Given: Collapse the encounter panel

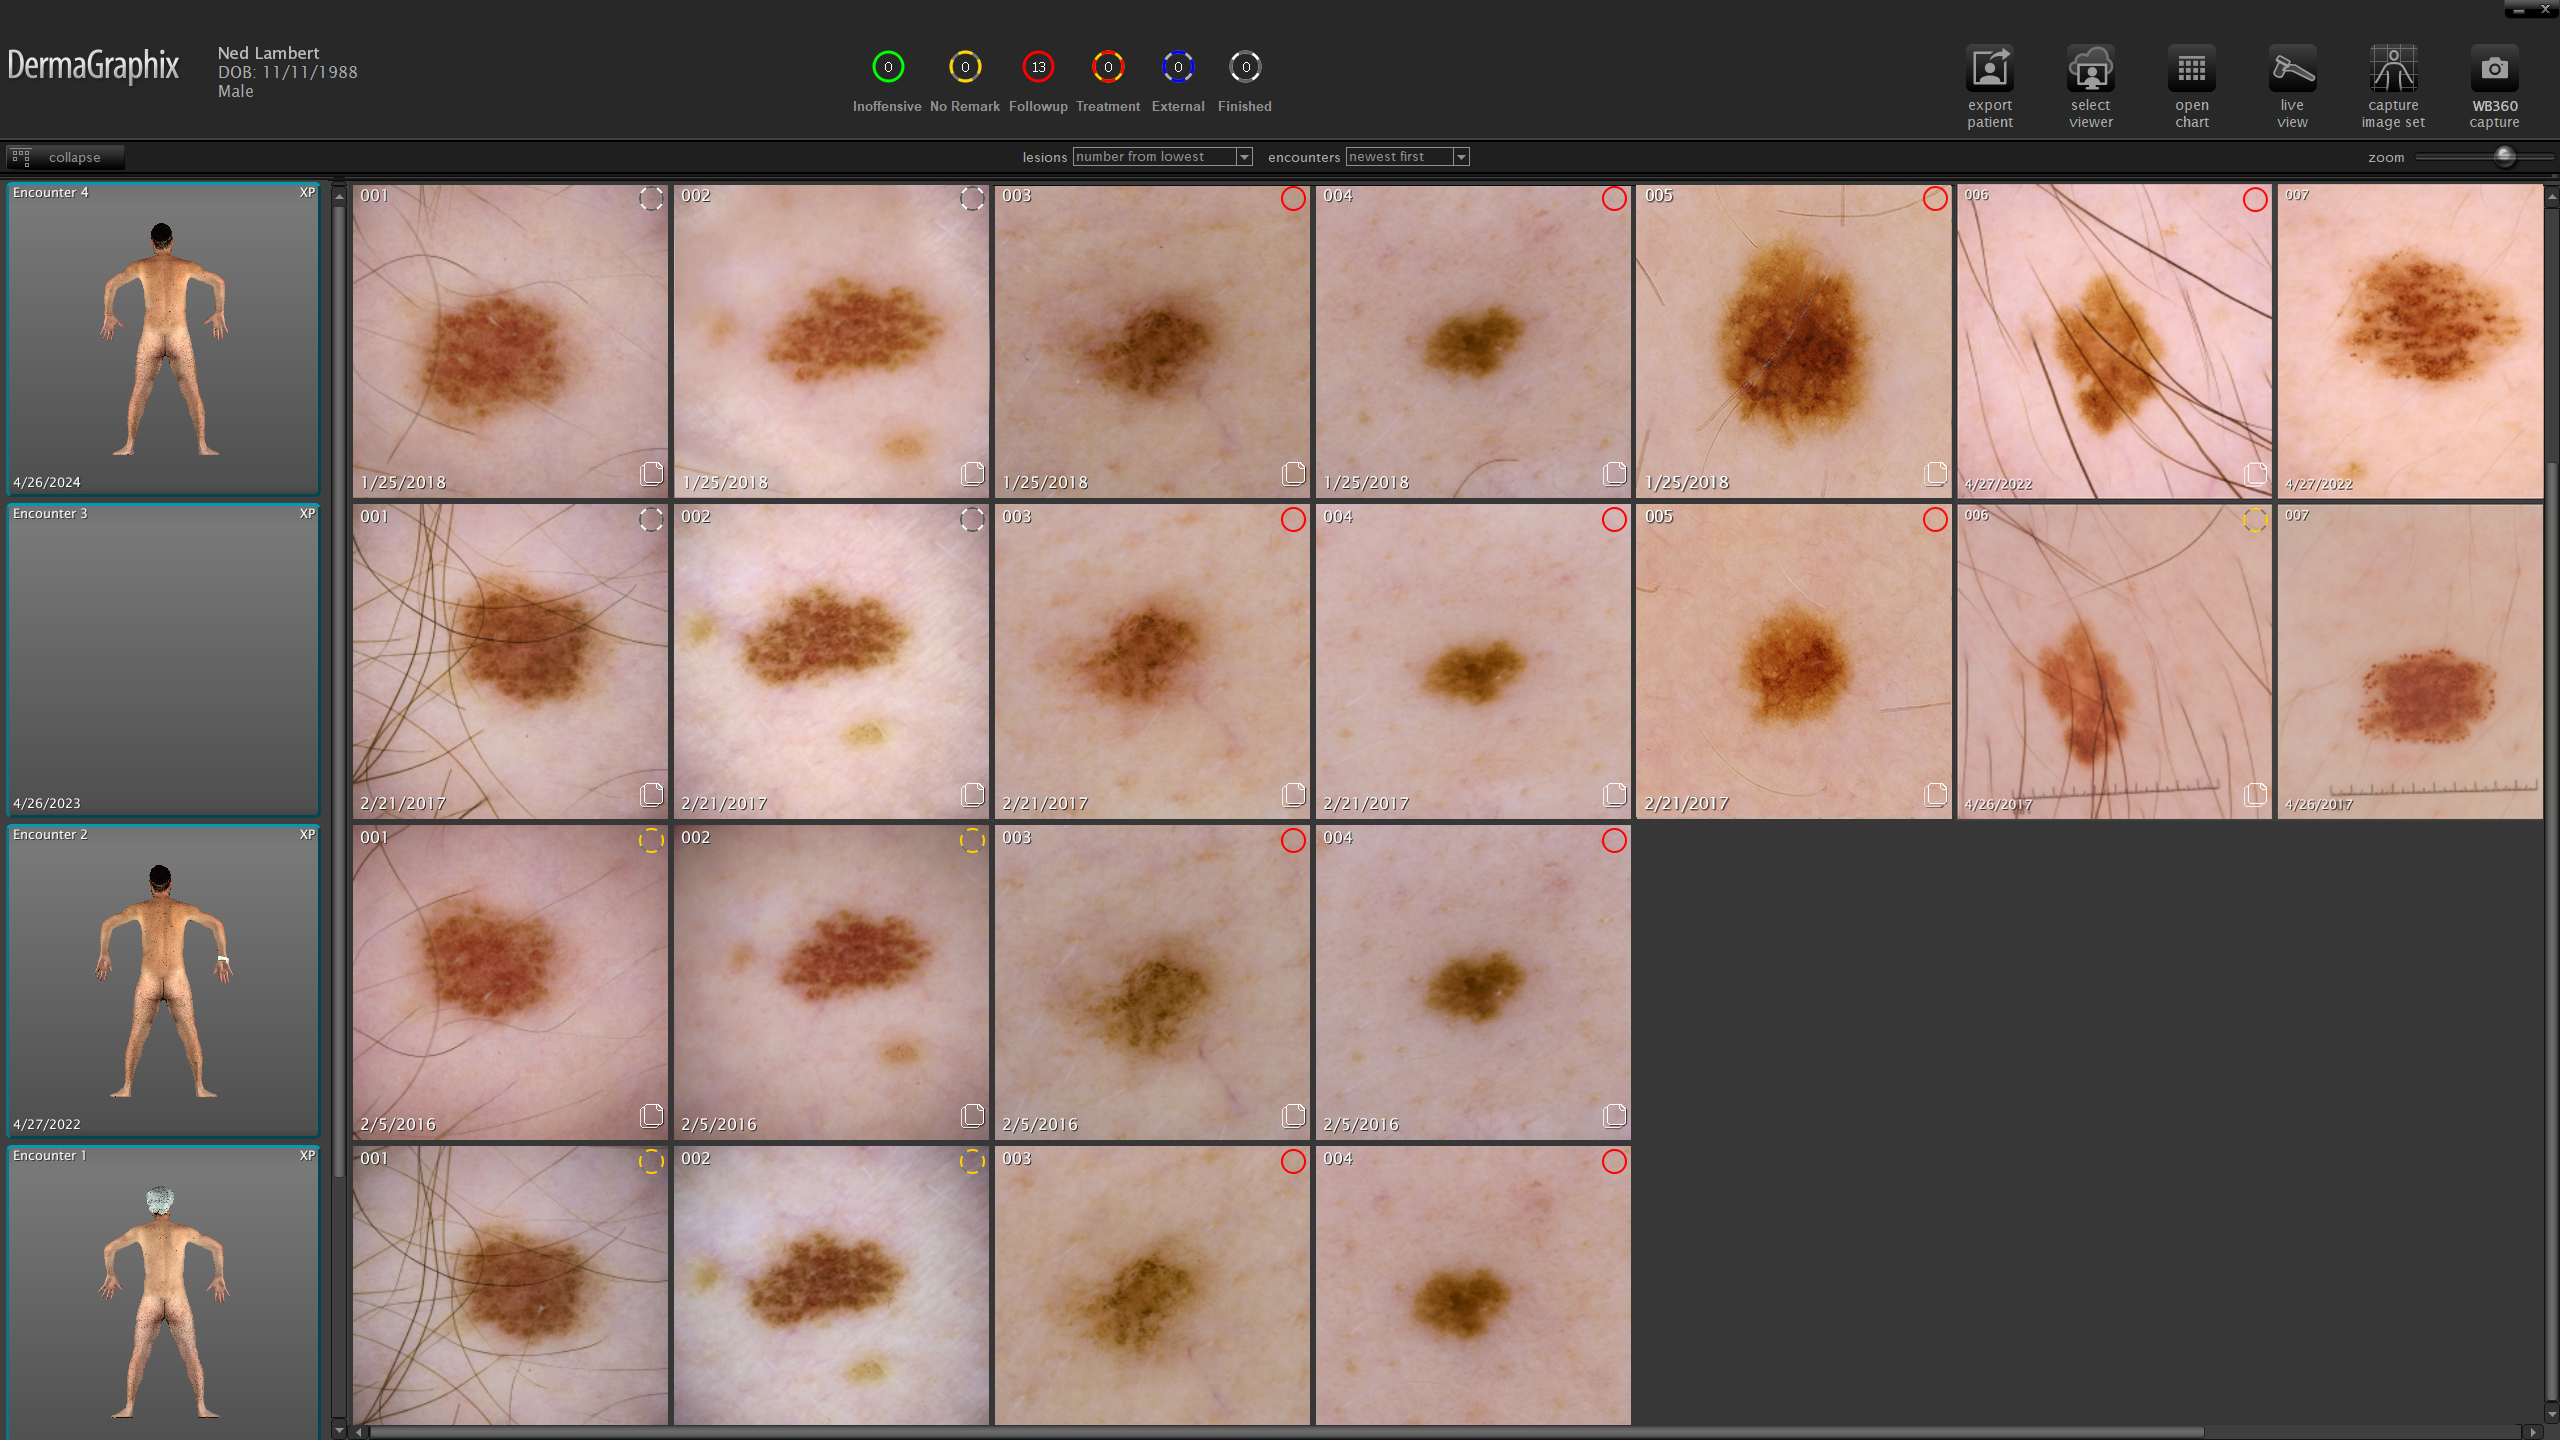Looking at the screenshot, I should pos(65,157).
